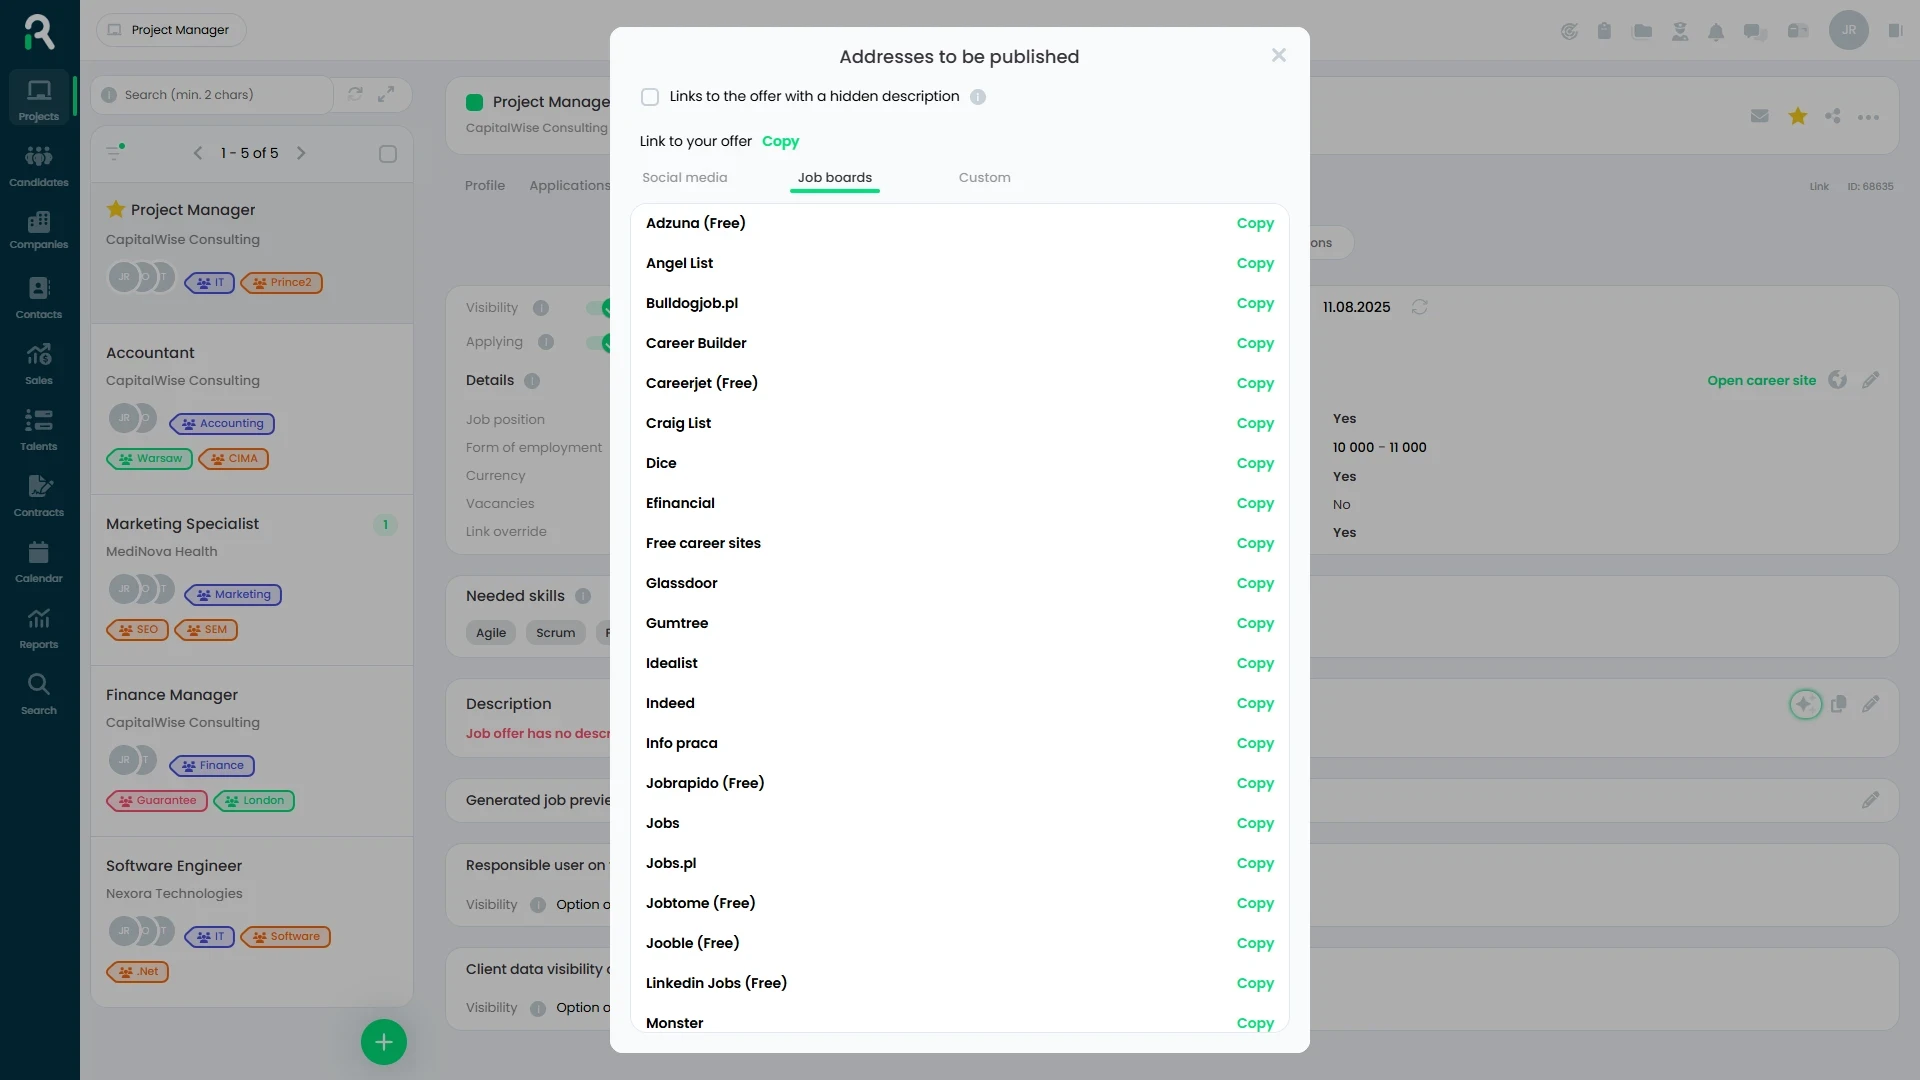Screen dimensions: 1920x1080
Task: Toggle the select-all checkbox above the project list
Action: 388,153
